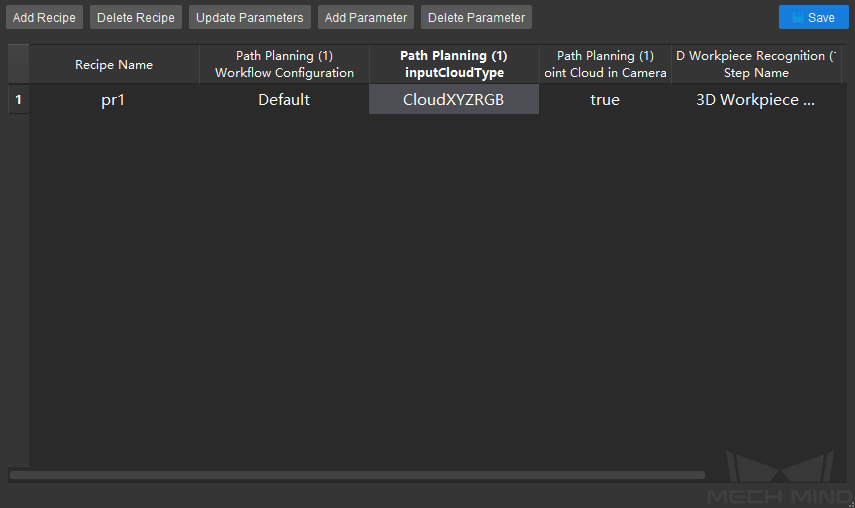Screen dimensions: 855x508
Task: Click Update Parameters button
Action: 250,17
